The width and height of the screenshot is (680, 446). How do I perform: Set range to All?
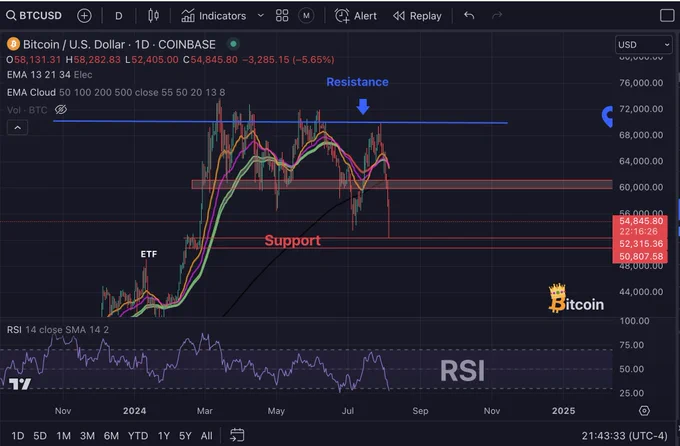click(206, 436)
